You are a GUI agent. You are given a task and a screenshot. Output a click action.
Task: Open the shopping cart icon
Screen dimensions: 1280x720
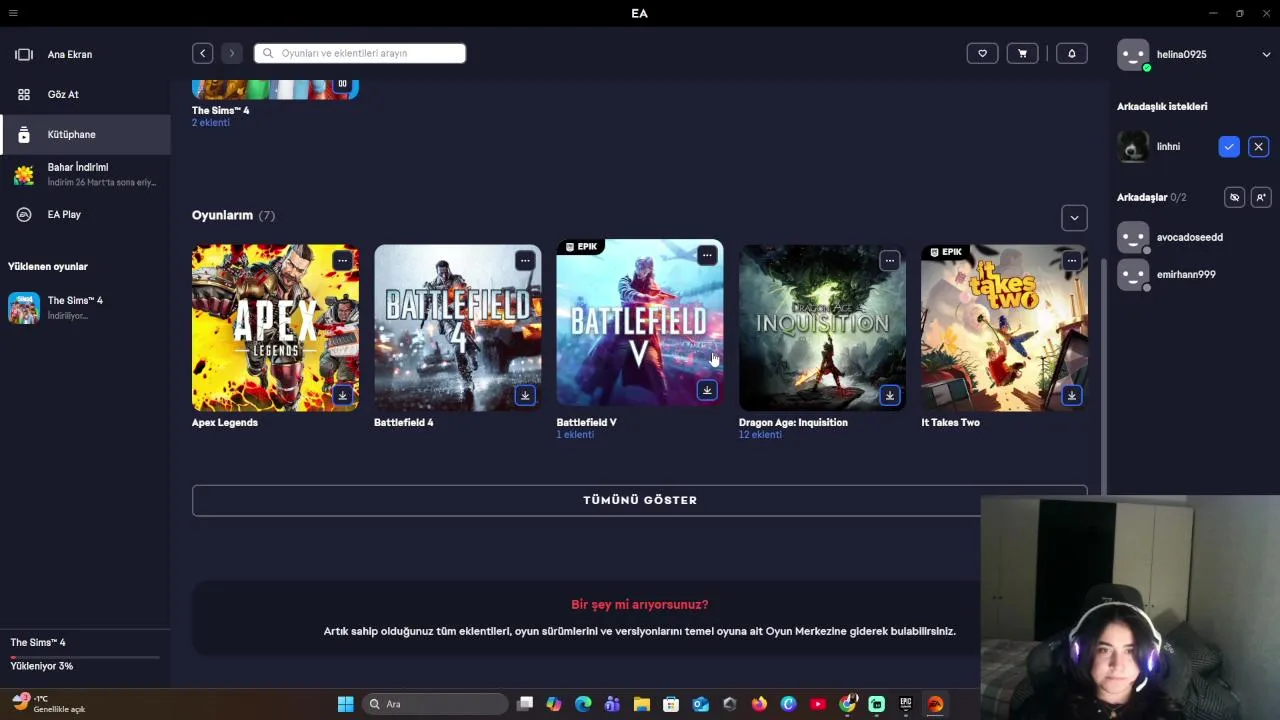pos(1022,53)
